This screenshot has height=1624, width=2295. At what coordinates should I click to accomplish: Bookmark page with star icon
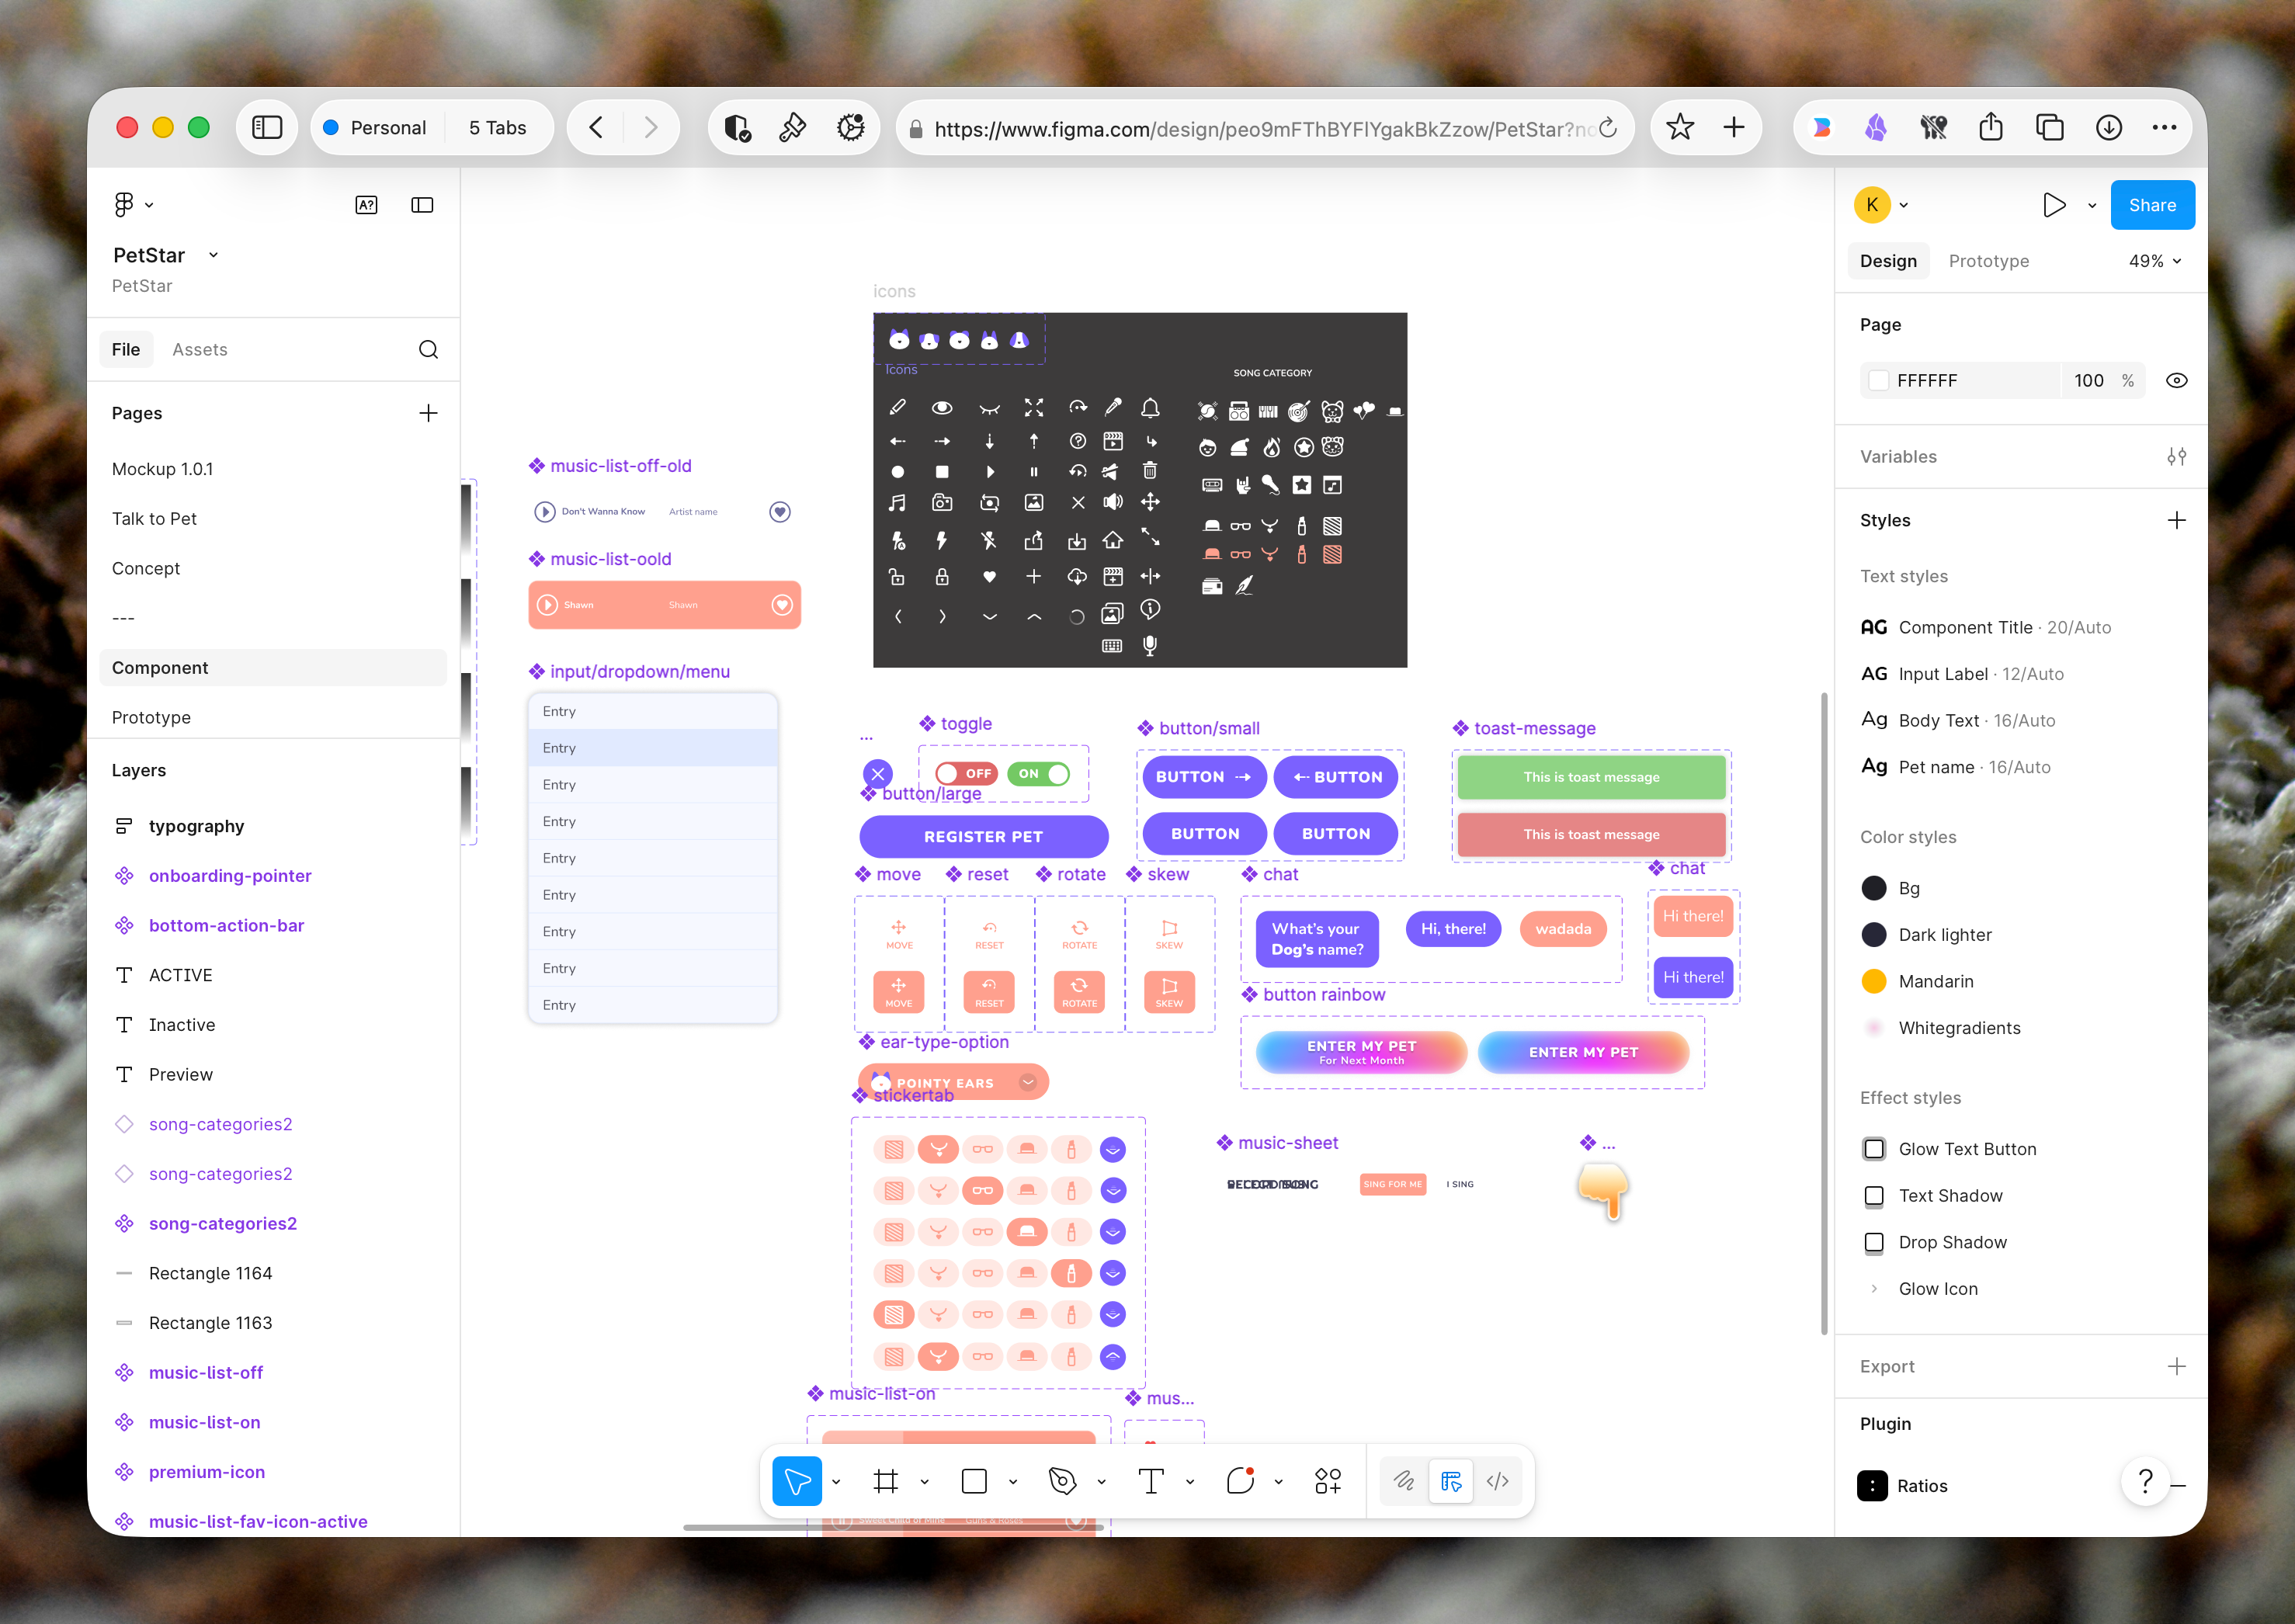(1680, 127)
